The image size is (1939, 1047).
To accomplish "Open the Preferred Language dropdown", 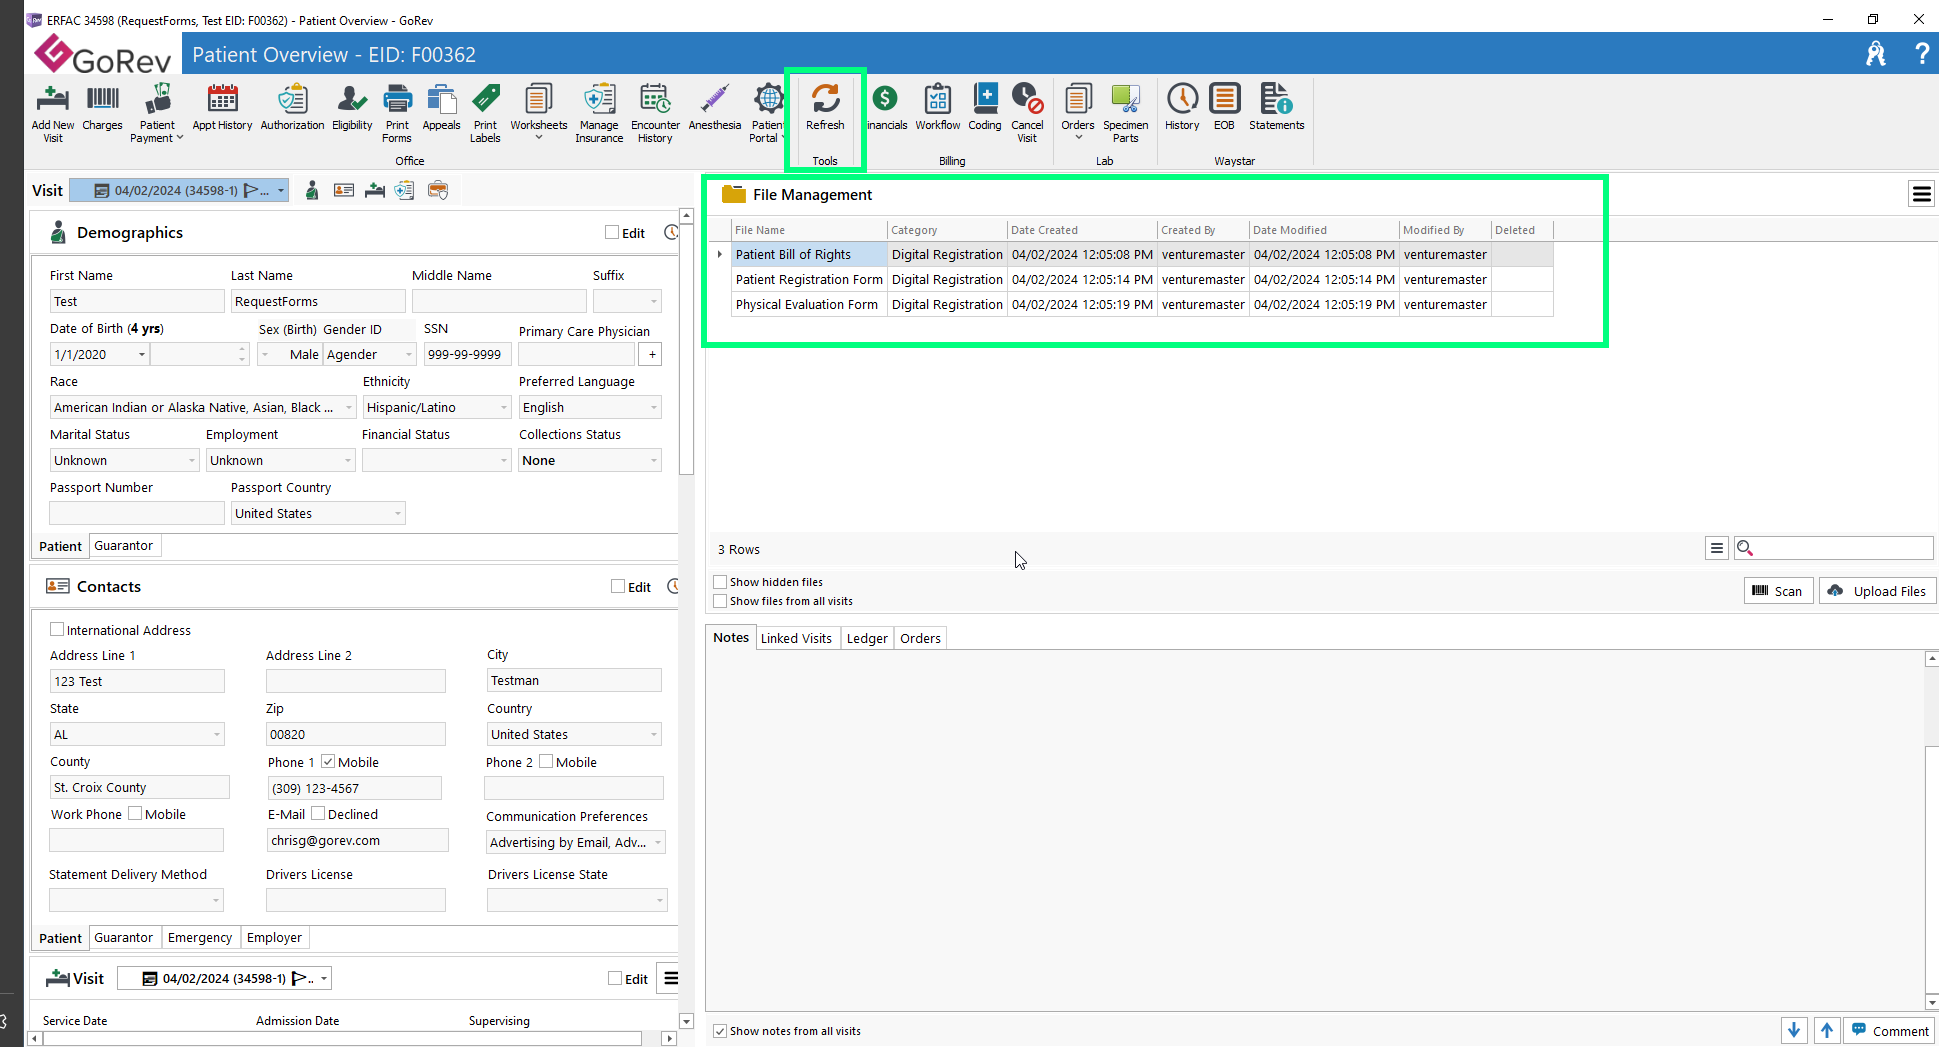I will [654, 407].
